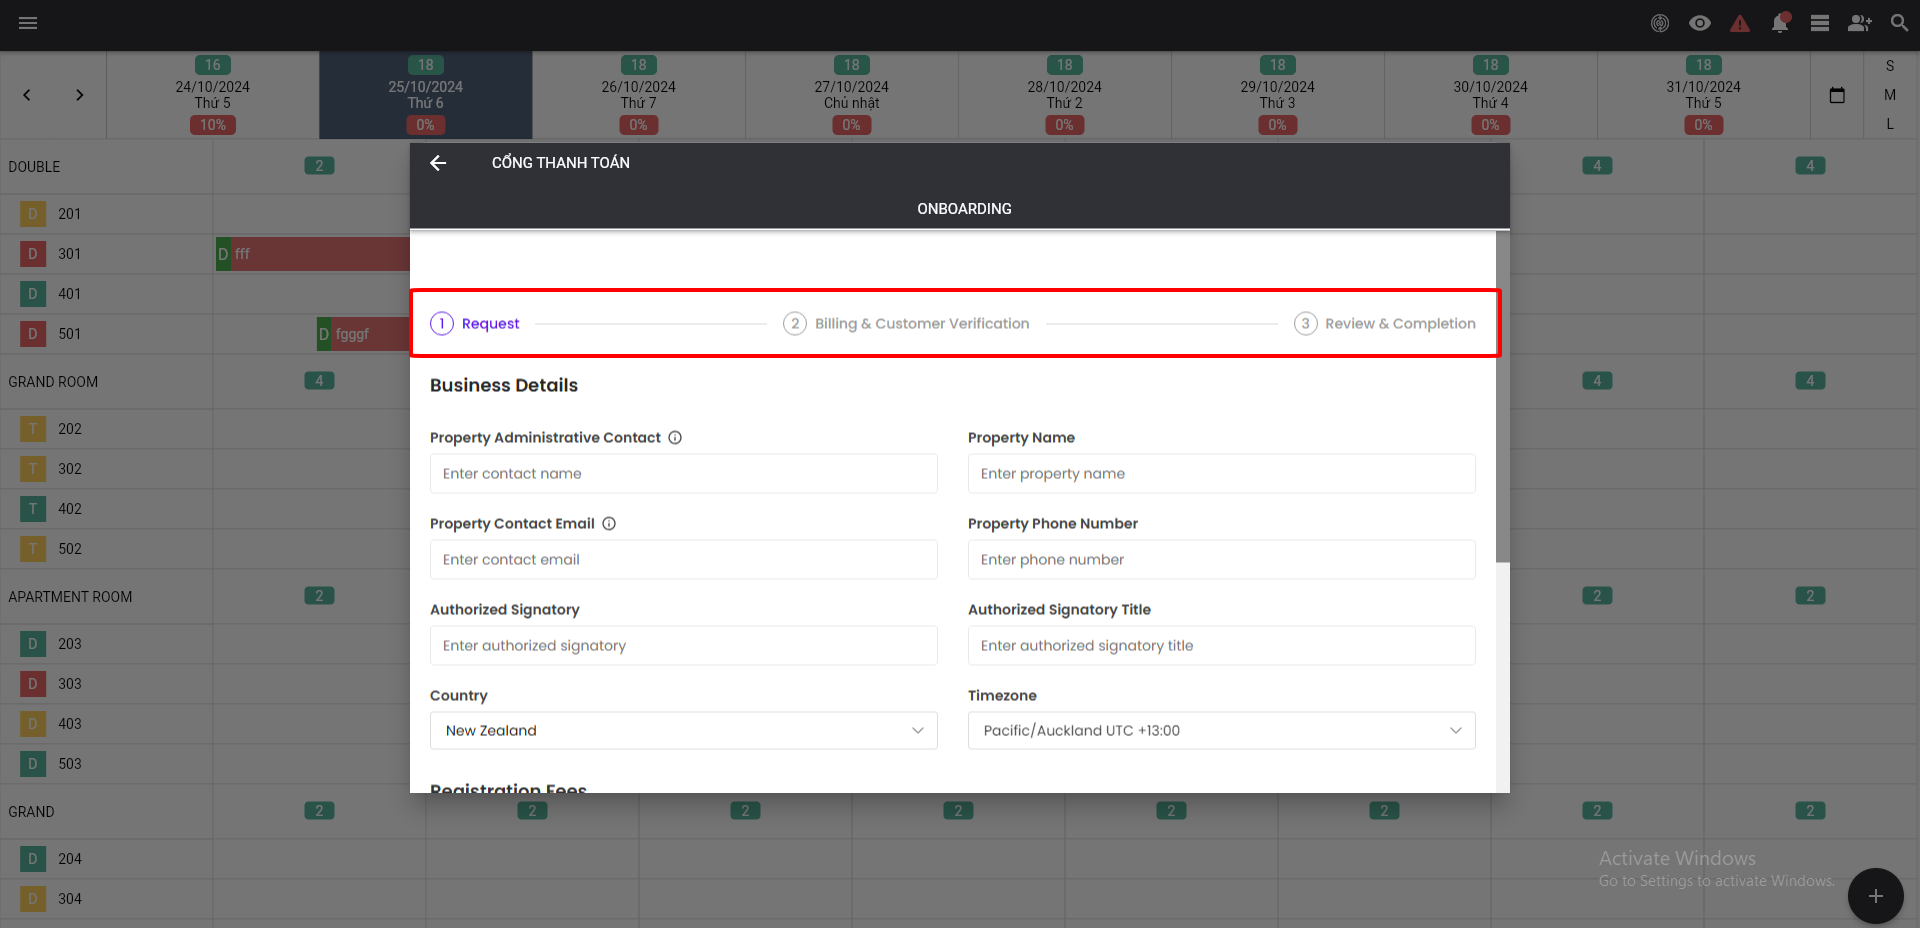Click the back arrow in Cổng thanh toán dialog
The height and width of the screenshot is (928, 1920).
pos(438,163)
